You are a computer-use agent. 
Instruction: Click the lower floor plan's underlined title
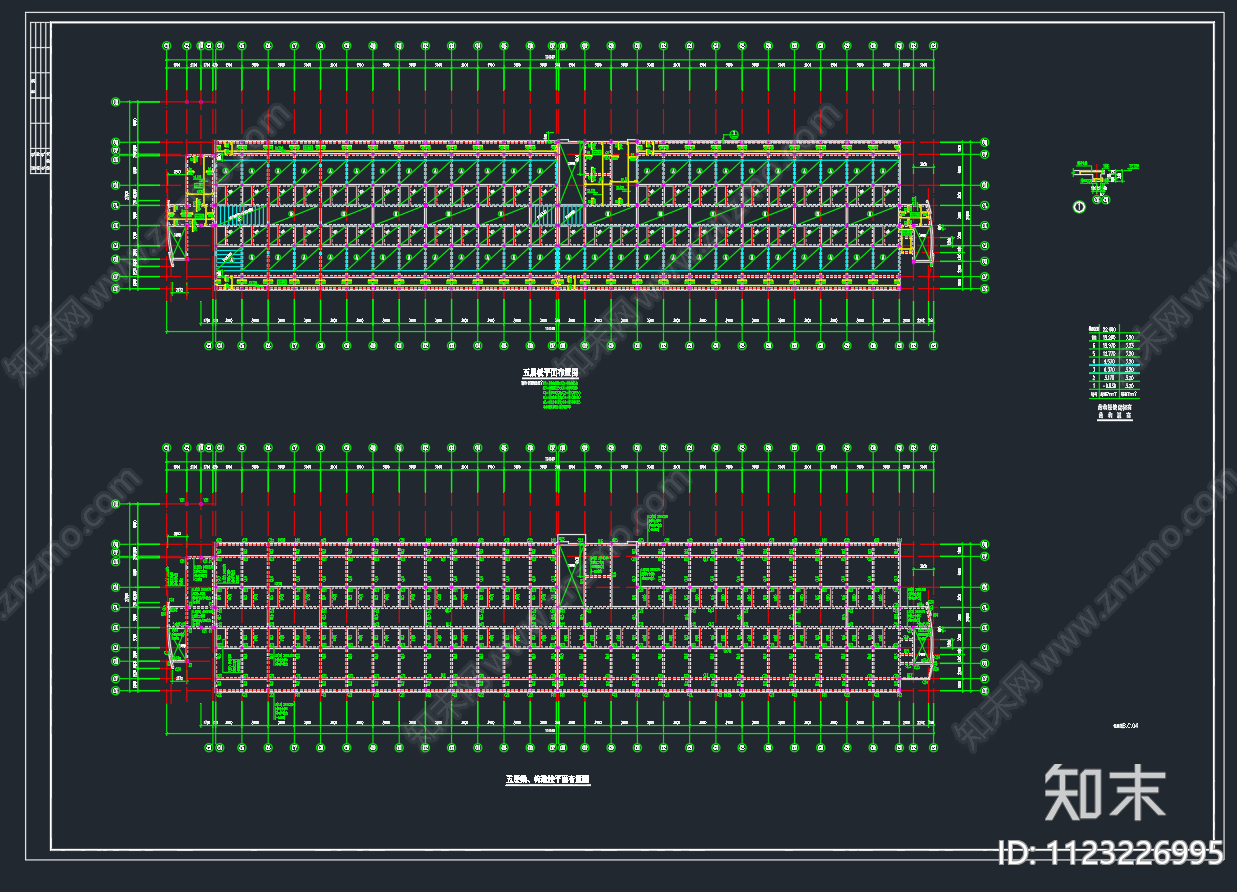pos(547,779)
